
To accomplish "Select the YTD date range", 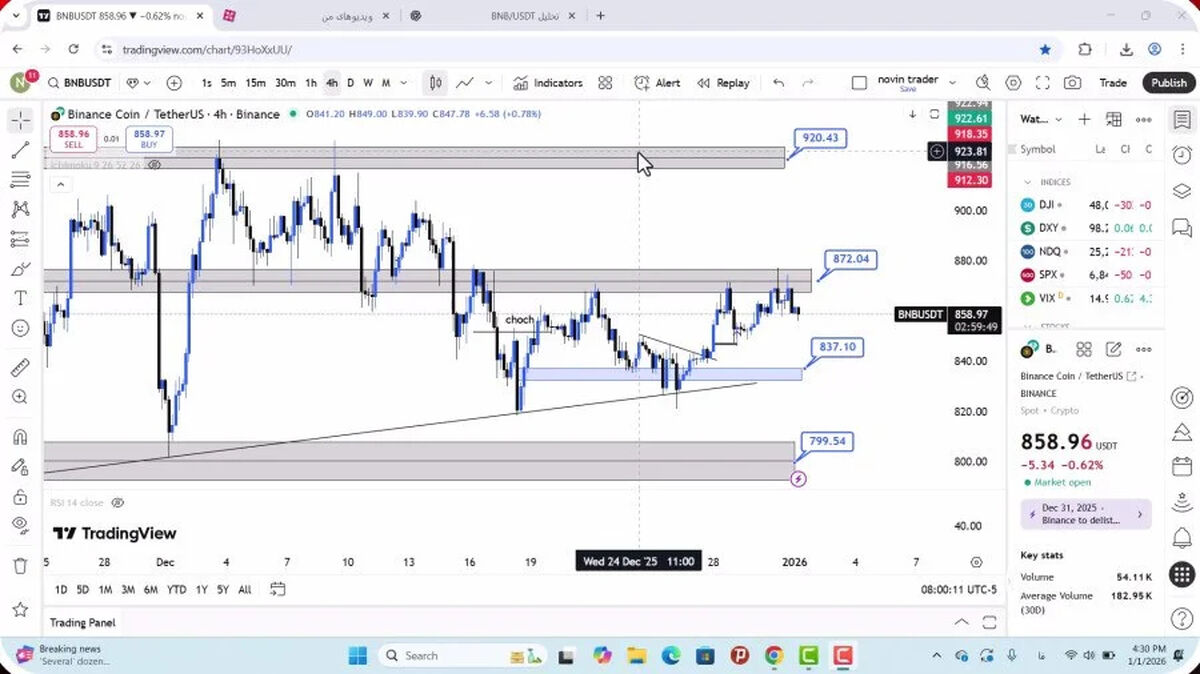I will click(x=177, y=590).
